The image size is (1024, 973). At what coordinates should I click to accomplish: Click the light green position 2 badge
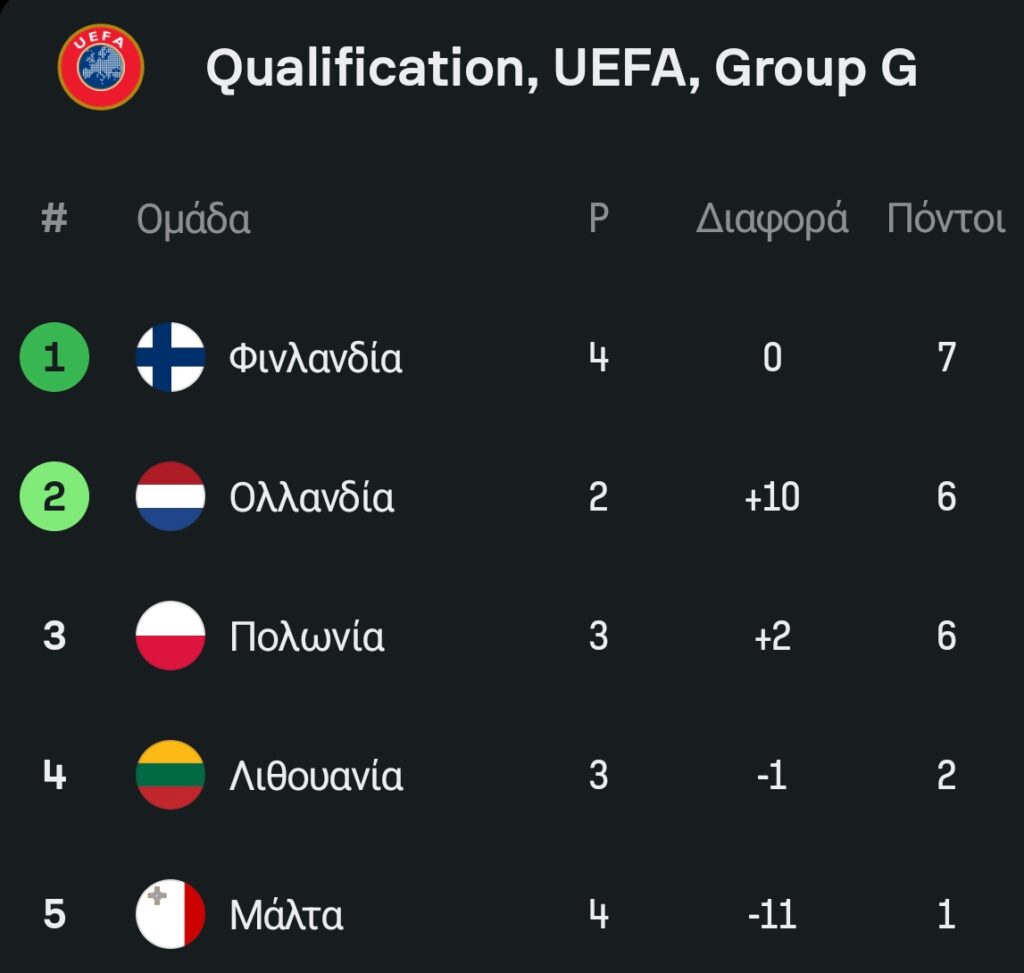point(54,496)
